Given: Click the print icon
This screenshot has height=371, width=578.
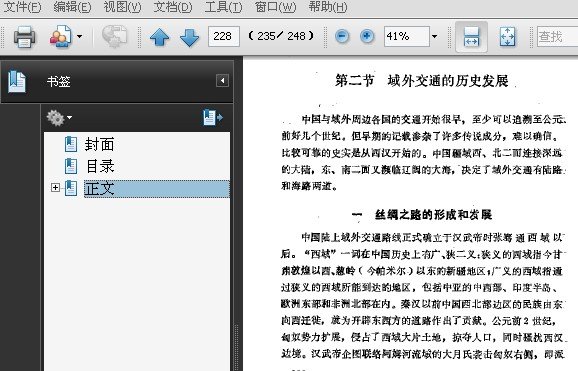Looking at the screenshot, I should point(25,37).
